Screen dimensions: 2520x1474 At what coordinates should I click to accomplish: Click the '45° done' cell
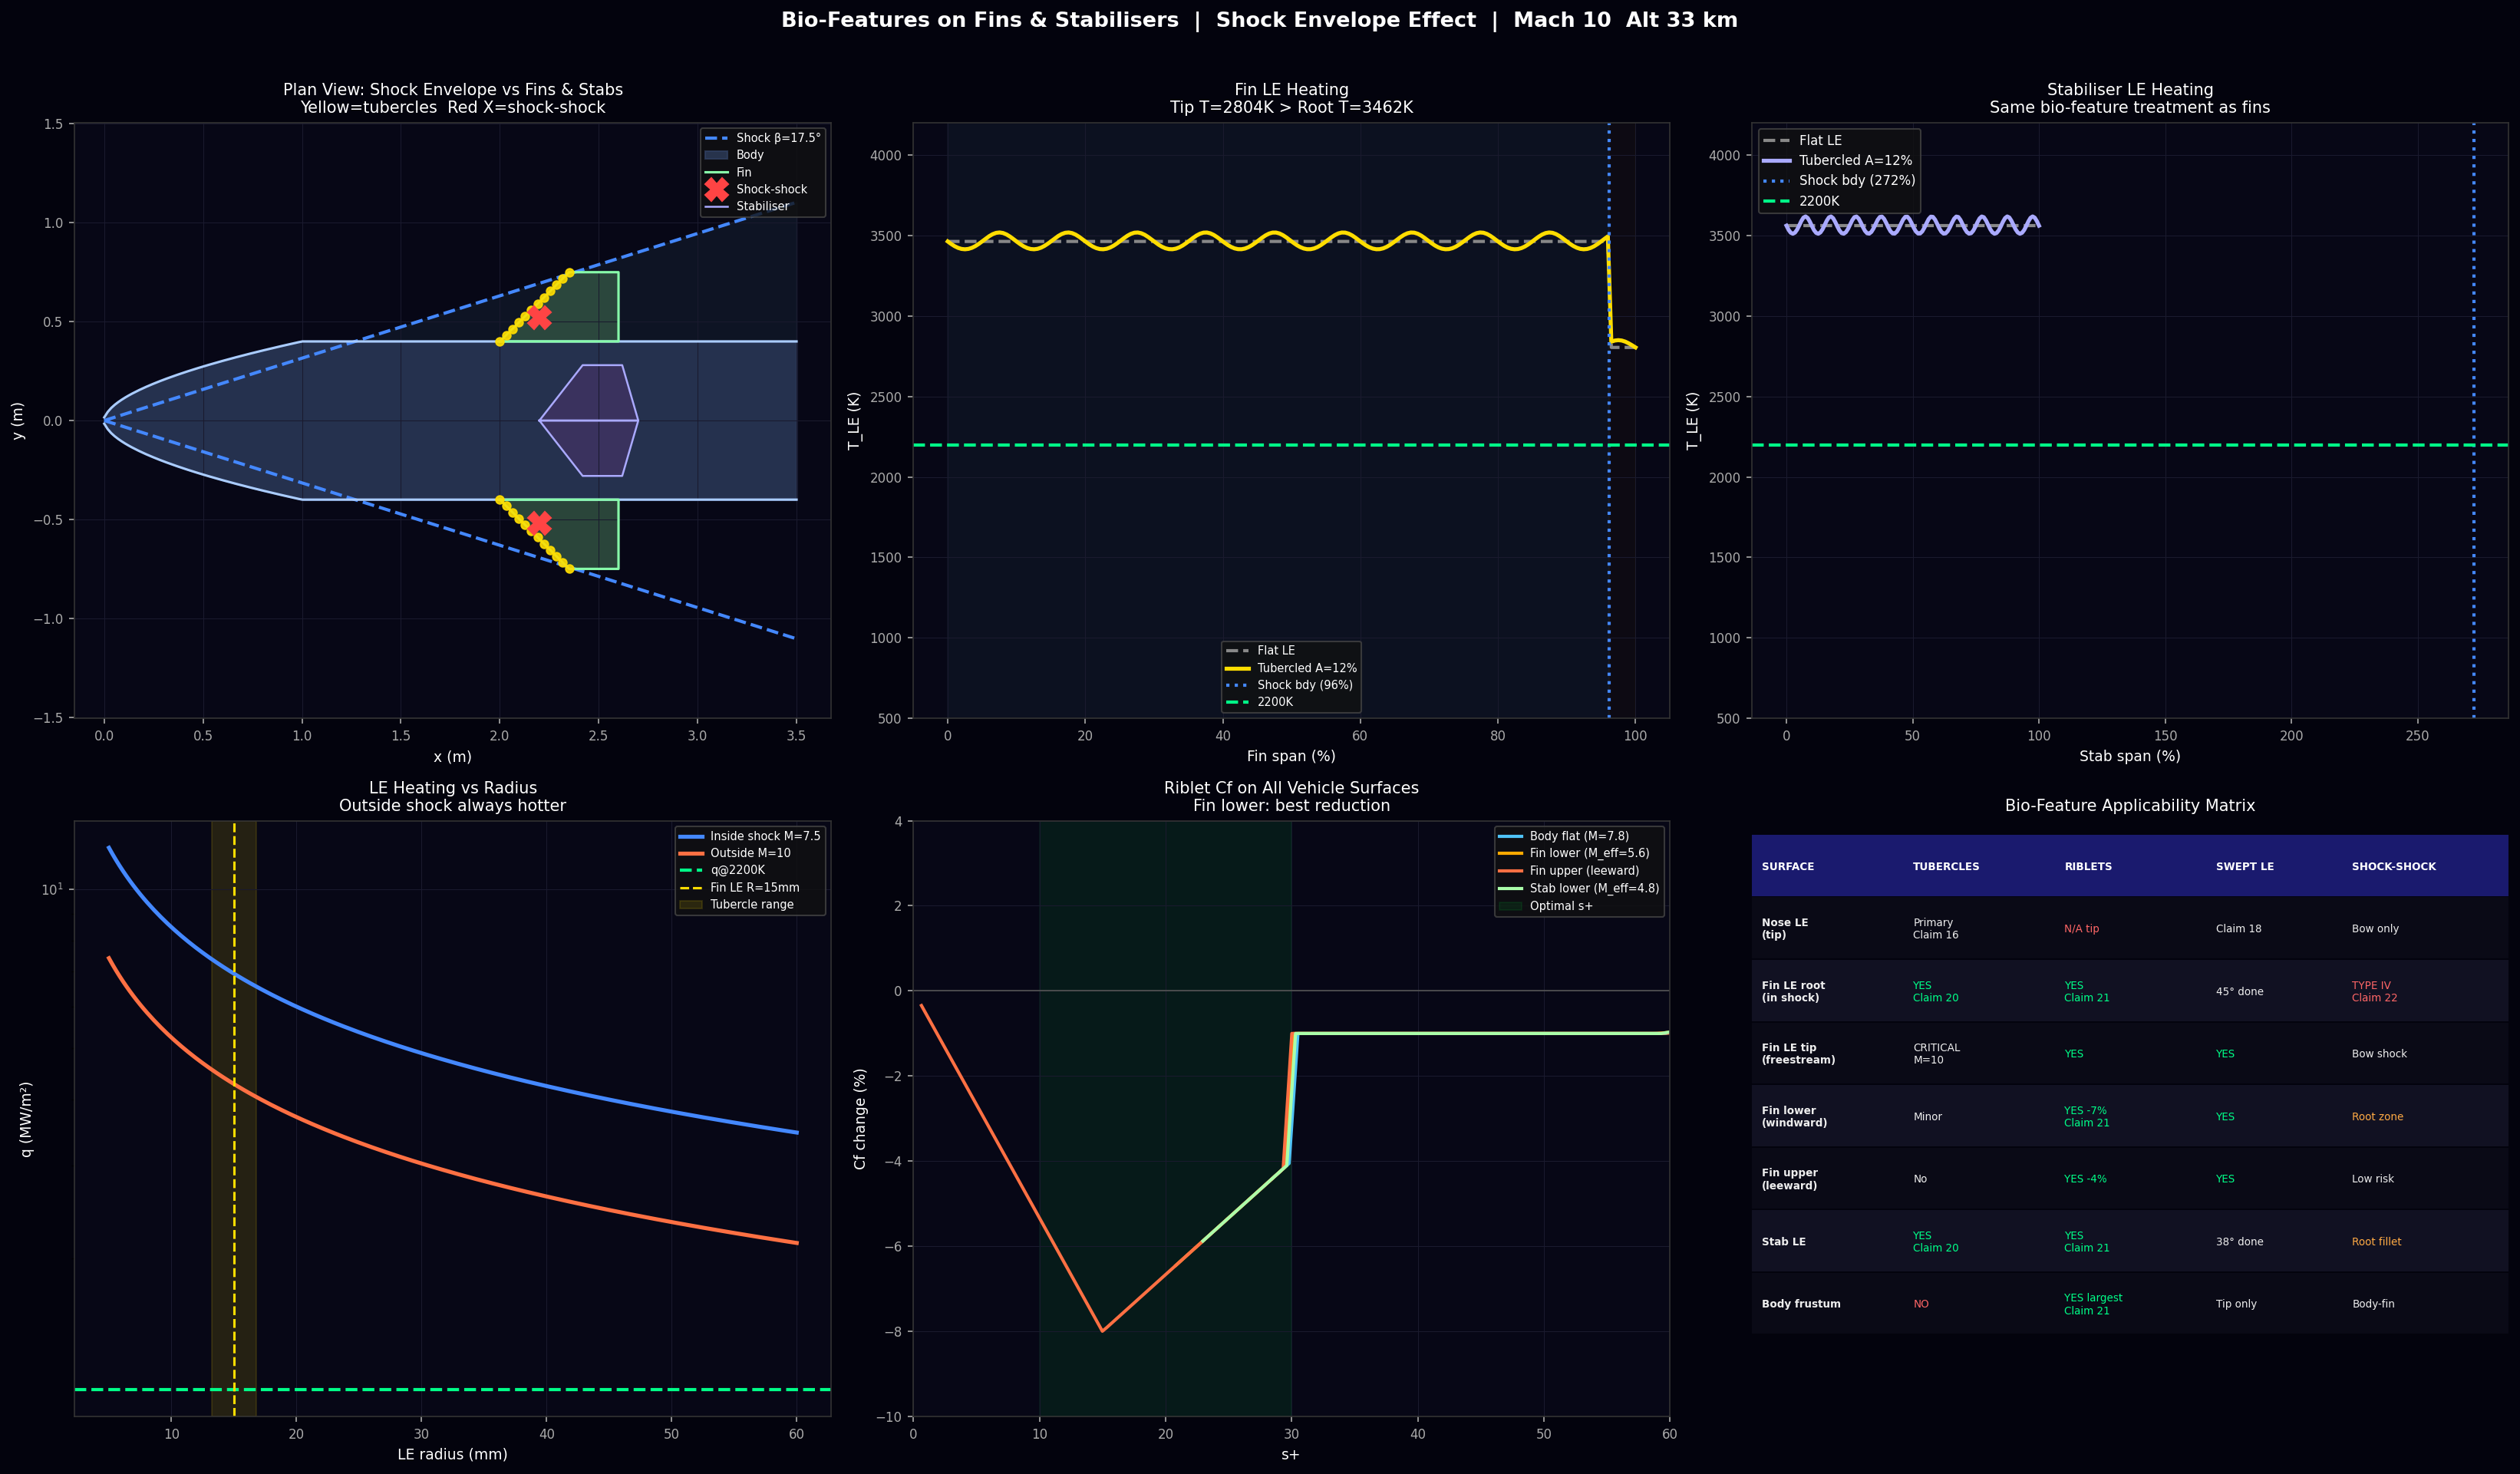2239,992
